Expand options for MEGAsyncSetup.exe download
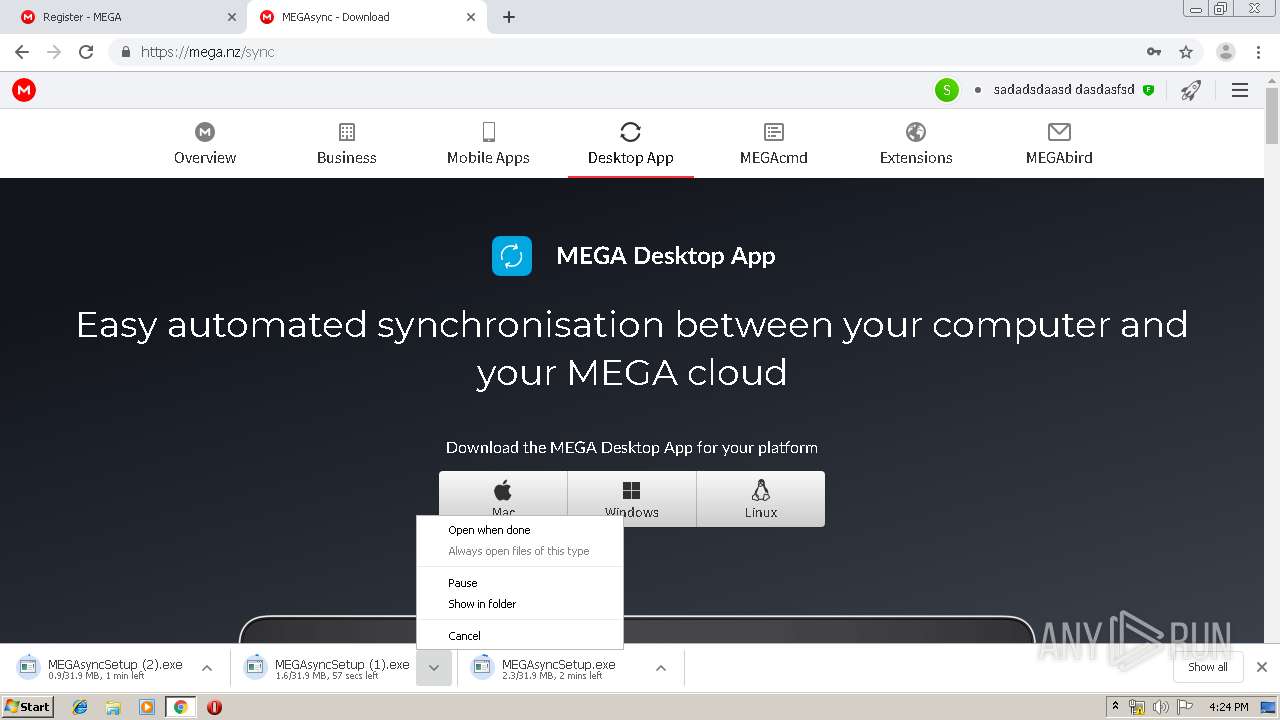 tap(661, 668)
